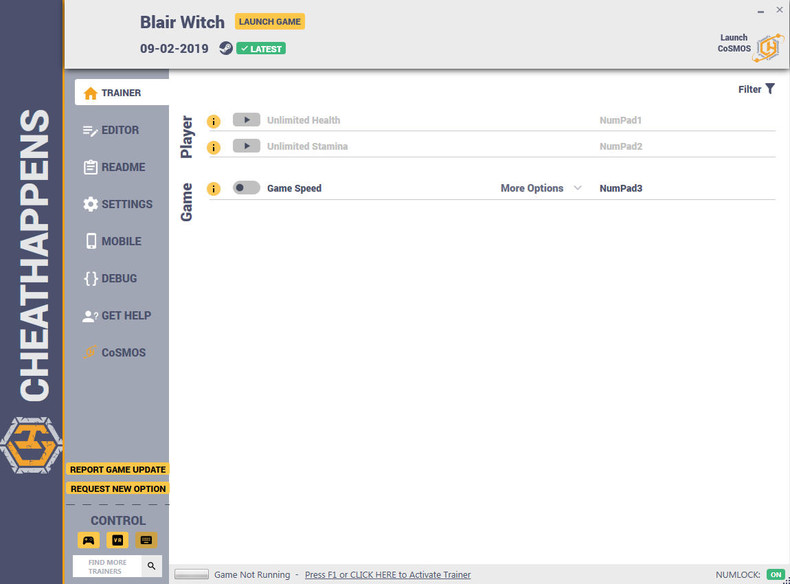Click the Blair Witch title

(x=182, y=22)
